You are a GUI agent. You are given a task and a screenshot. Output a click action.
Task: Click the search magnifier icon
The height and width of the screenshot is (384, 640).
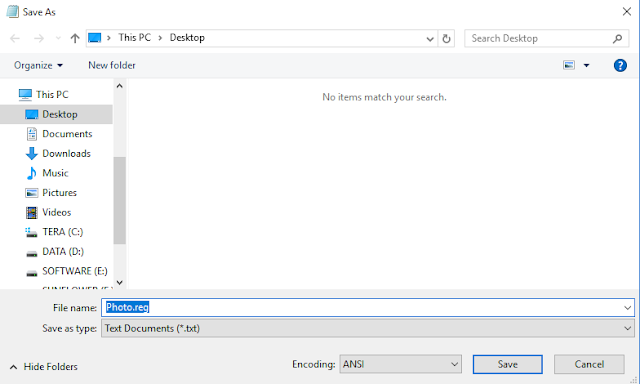click(x=618, y=38)
